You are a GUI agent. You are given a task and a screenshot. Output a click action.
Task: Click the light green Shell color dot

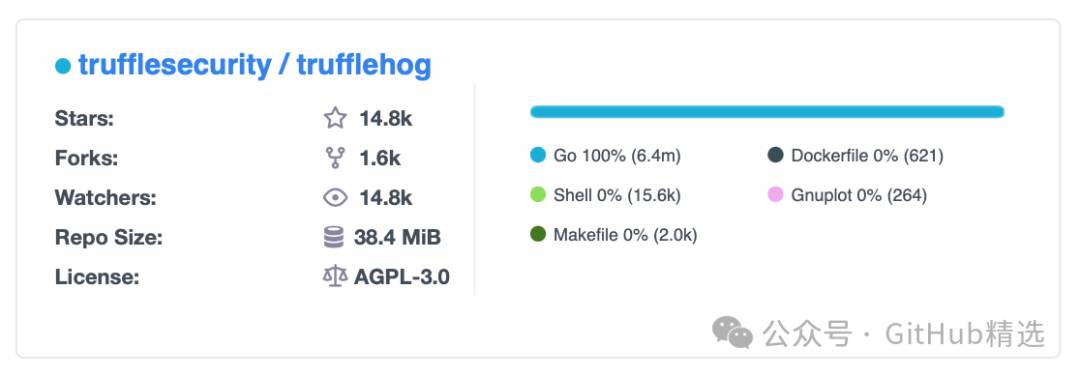pyautogui.click(x=538, y=195)
